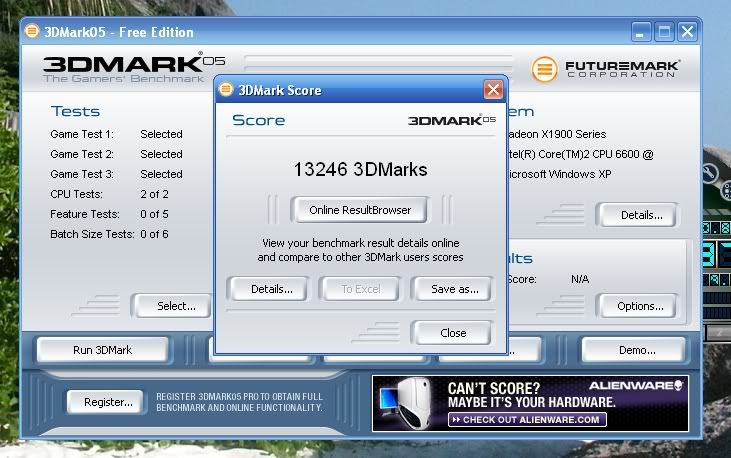The height and width of the screenshot is (458, 731).
Task: Click the 3DMark Score dialog title icon
Action: [226, 90]
